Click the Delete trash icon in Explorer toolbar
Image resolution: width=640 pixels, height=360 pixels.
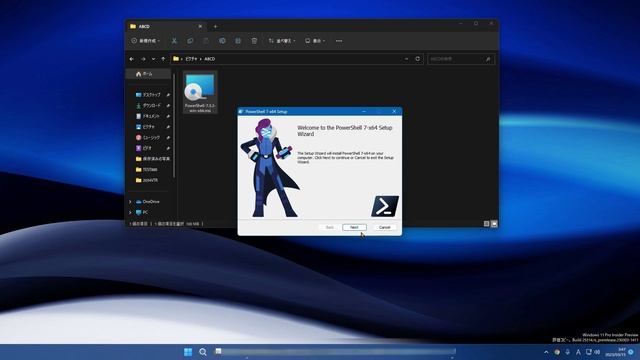click(x=254, y=41)
